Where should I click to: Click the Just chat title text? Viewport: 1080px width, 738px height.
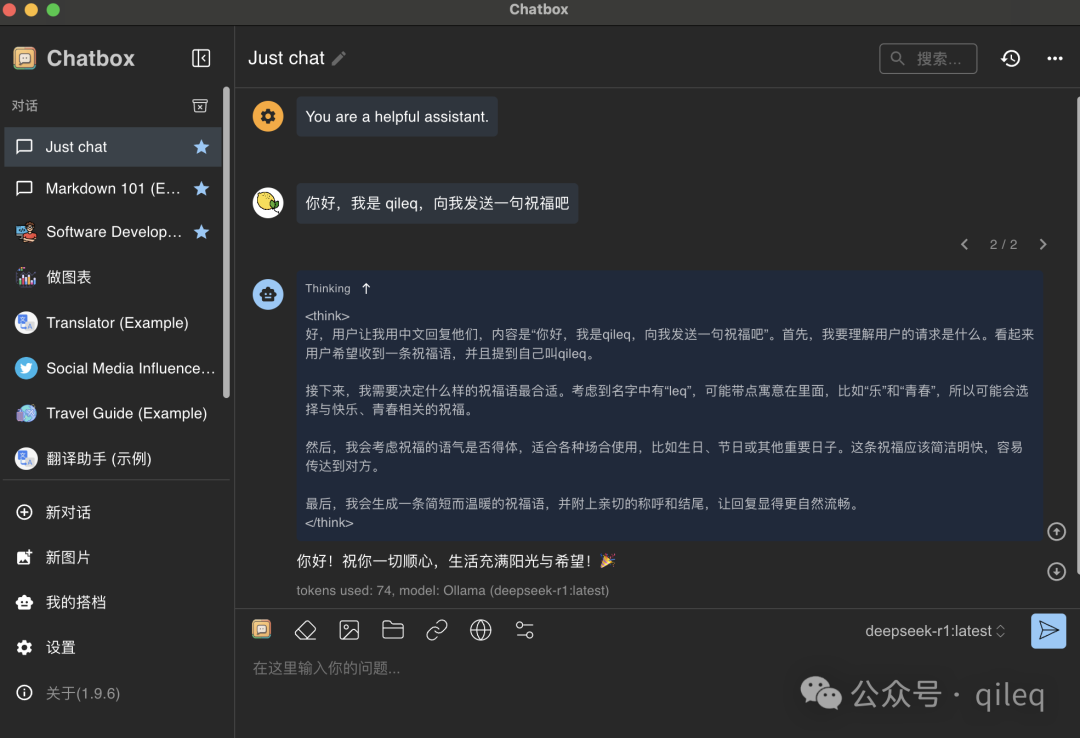click(286, 59)
